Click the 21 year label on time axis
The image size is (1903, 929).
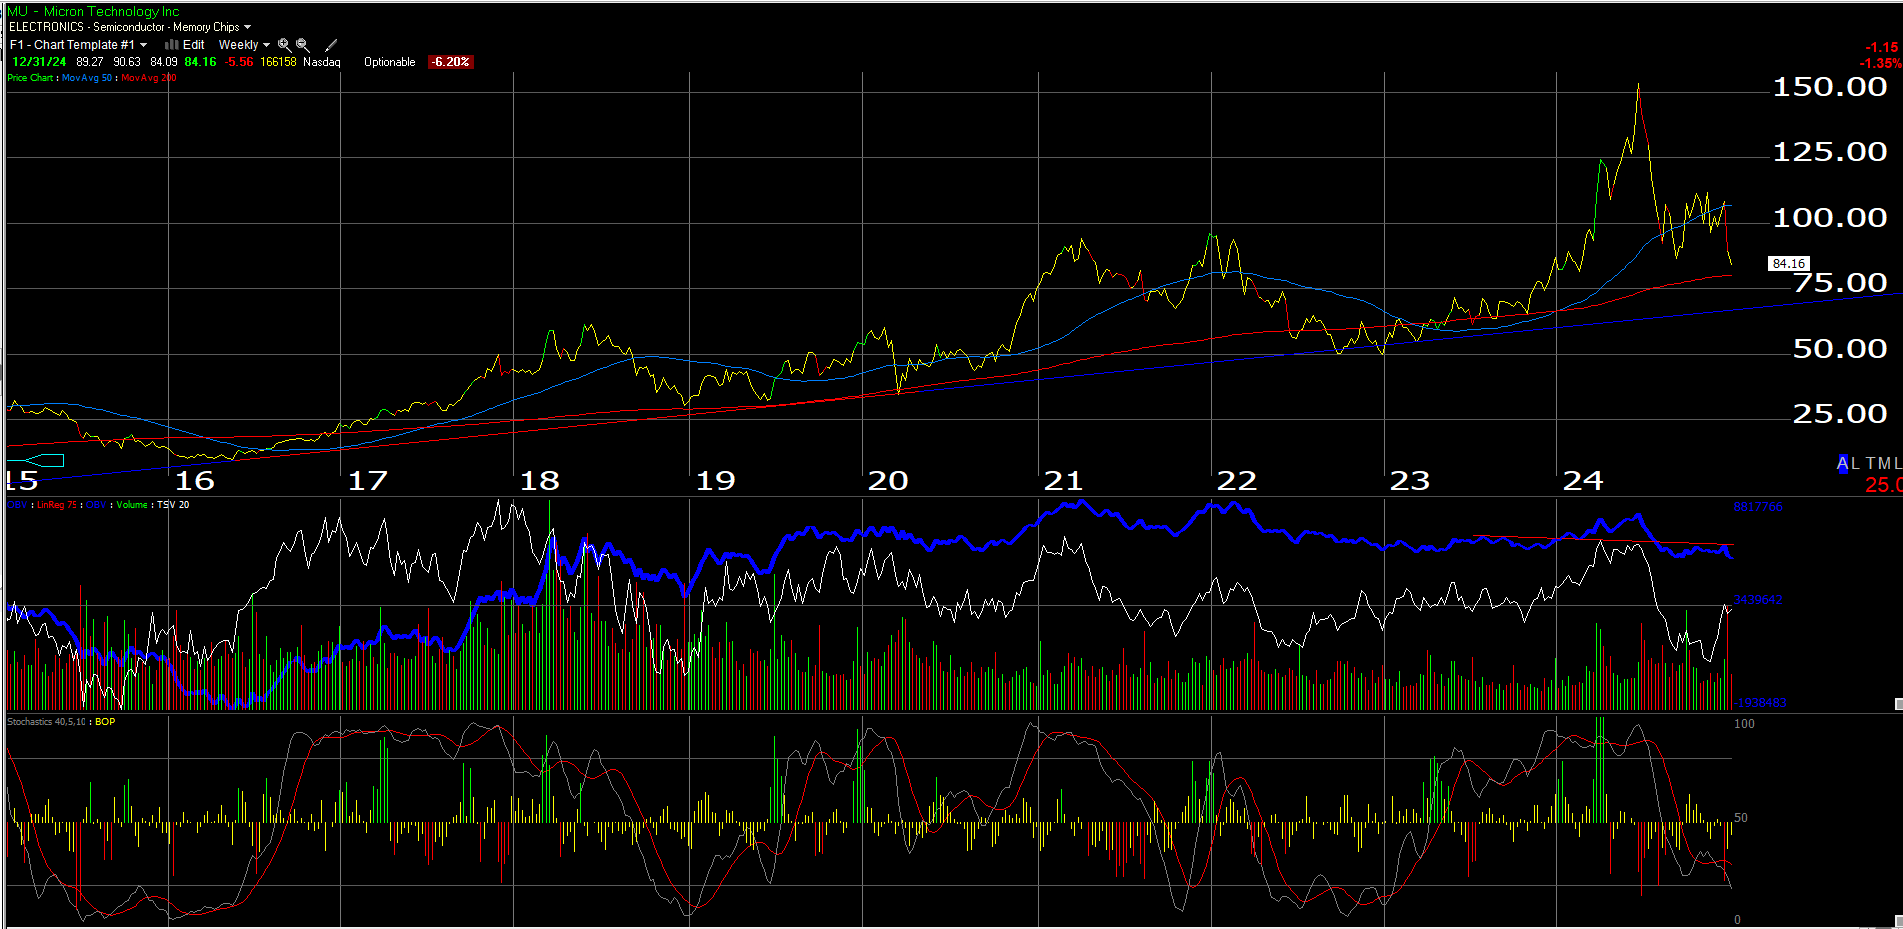tap(1063, 481)
